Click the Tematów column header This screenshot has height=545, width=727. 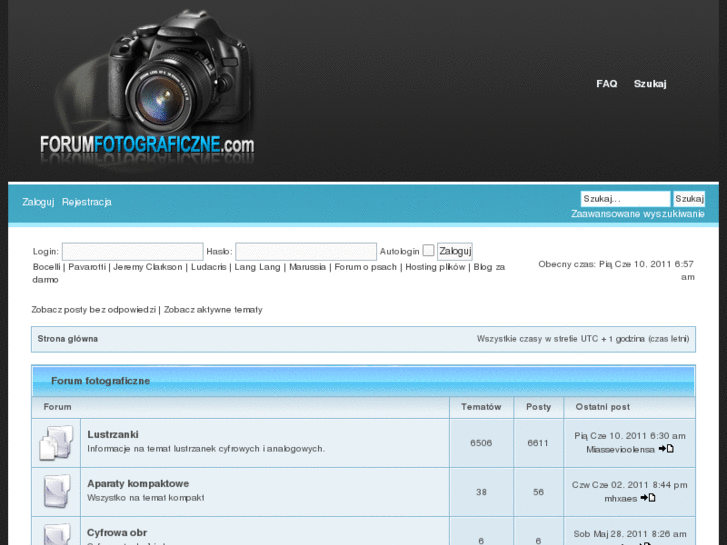pyautogui.click(x=481, y=407)
